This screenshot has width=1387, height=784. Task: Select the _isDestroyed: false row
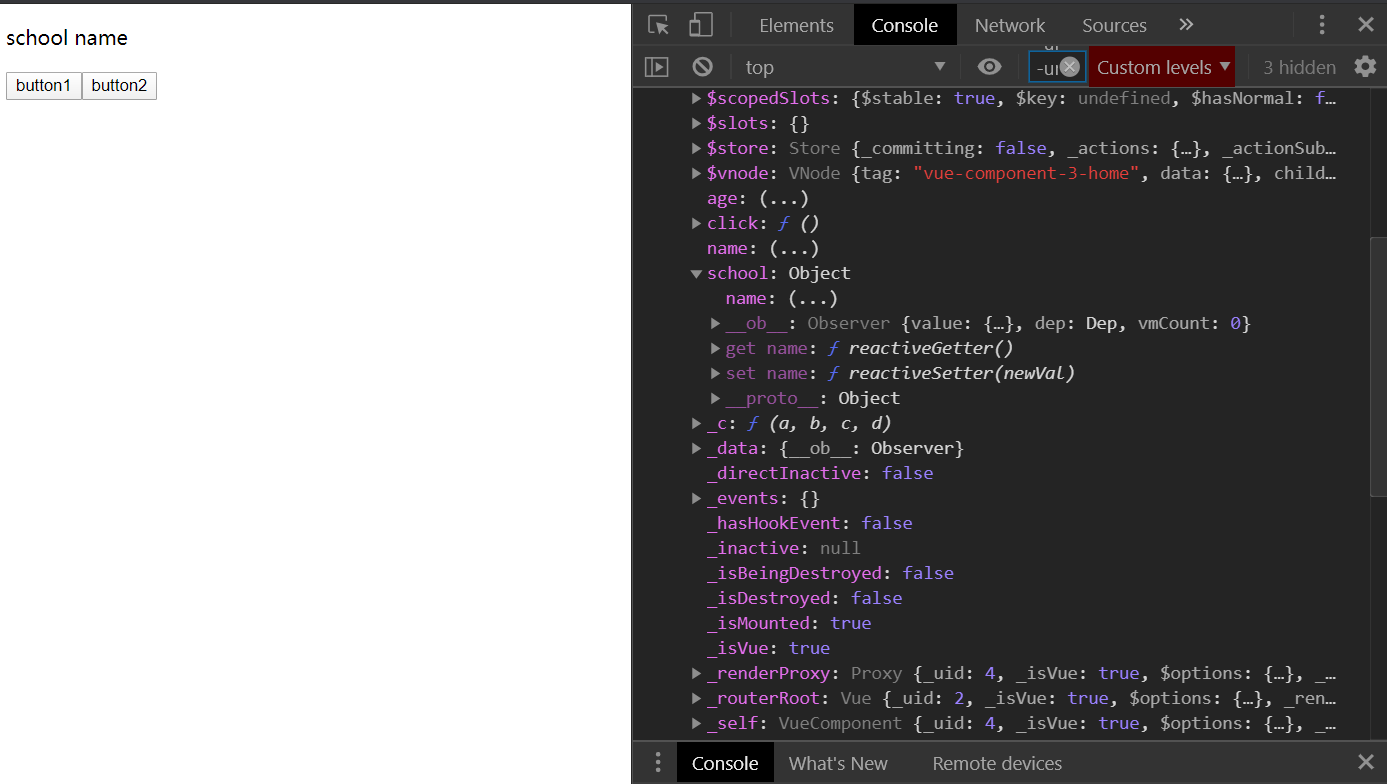pos(804,598)
